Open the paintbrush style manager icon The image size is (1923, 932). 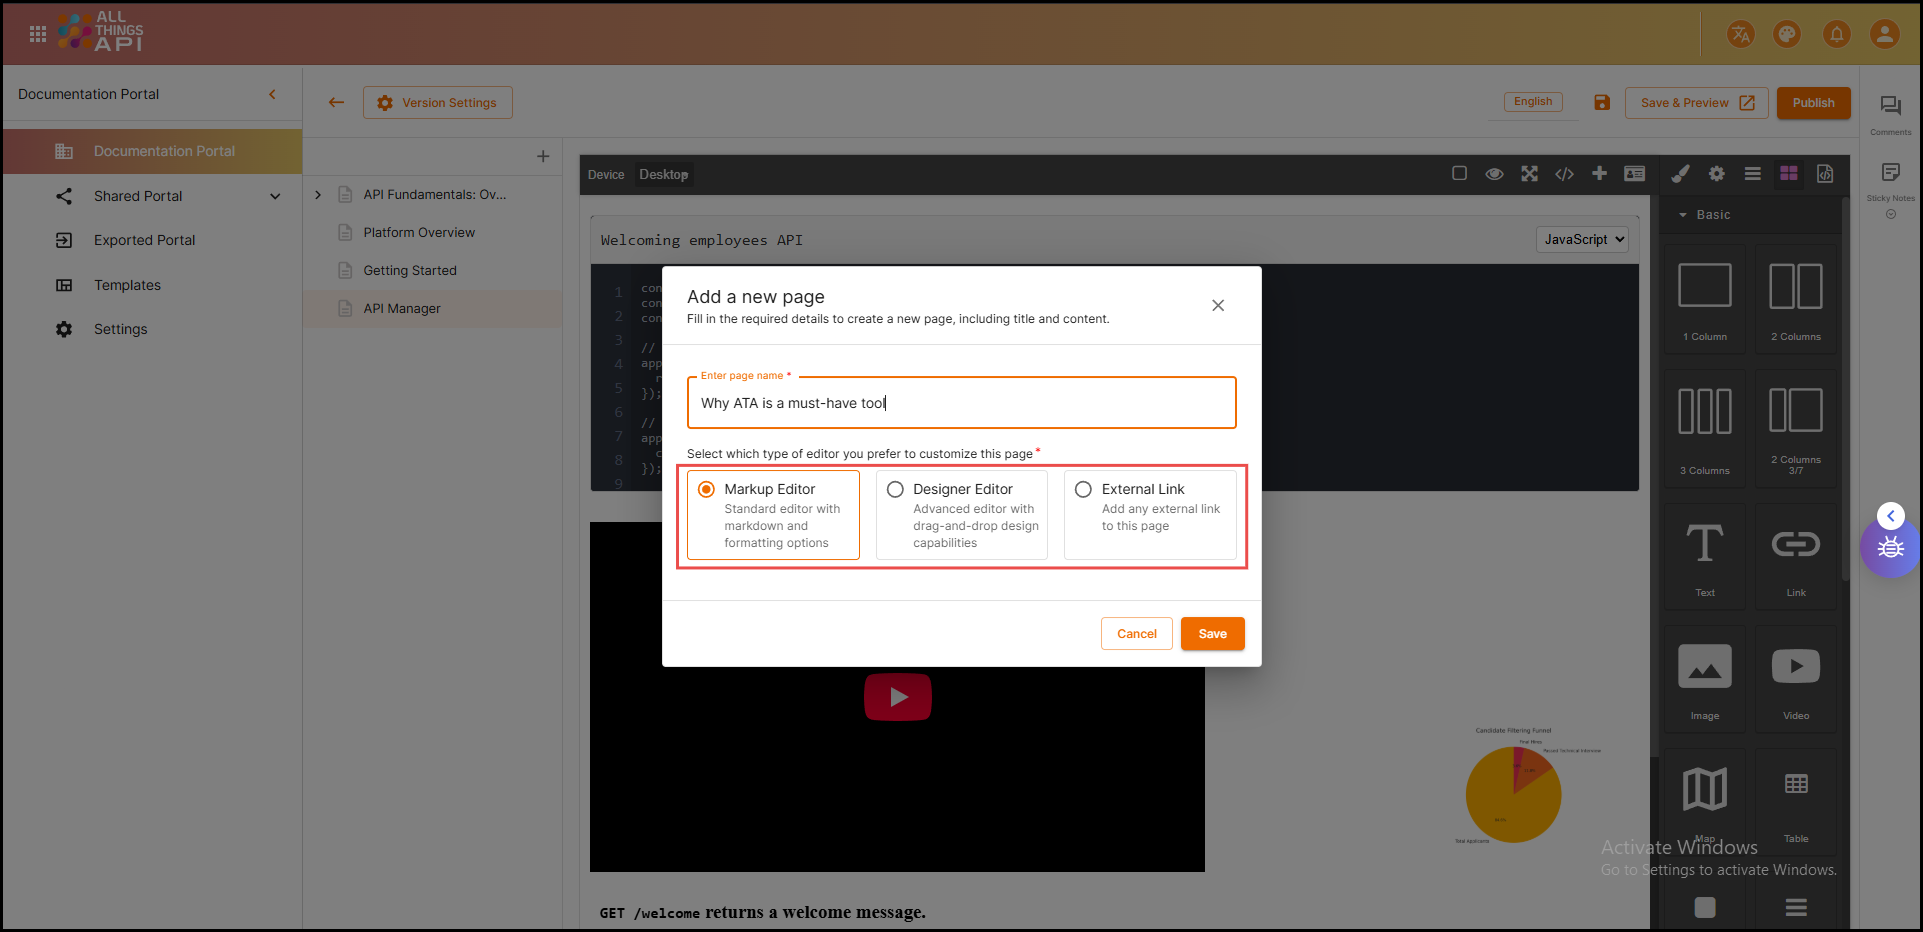[x=1681, y=174]
